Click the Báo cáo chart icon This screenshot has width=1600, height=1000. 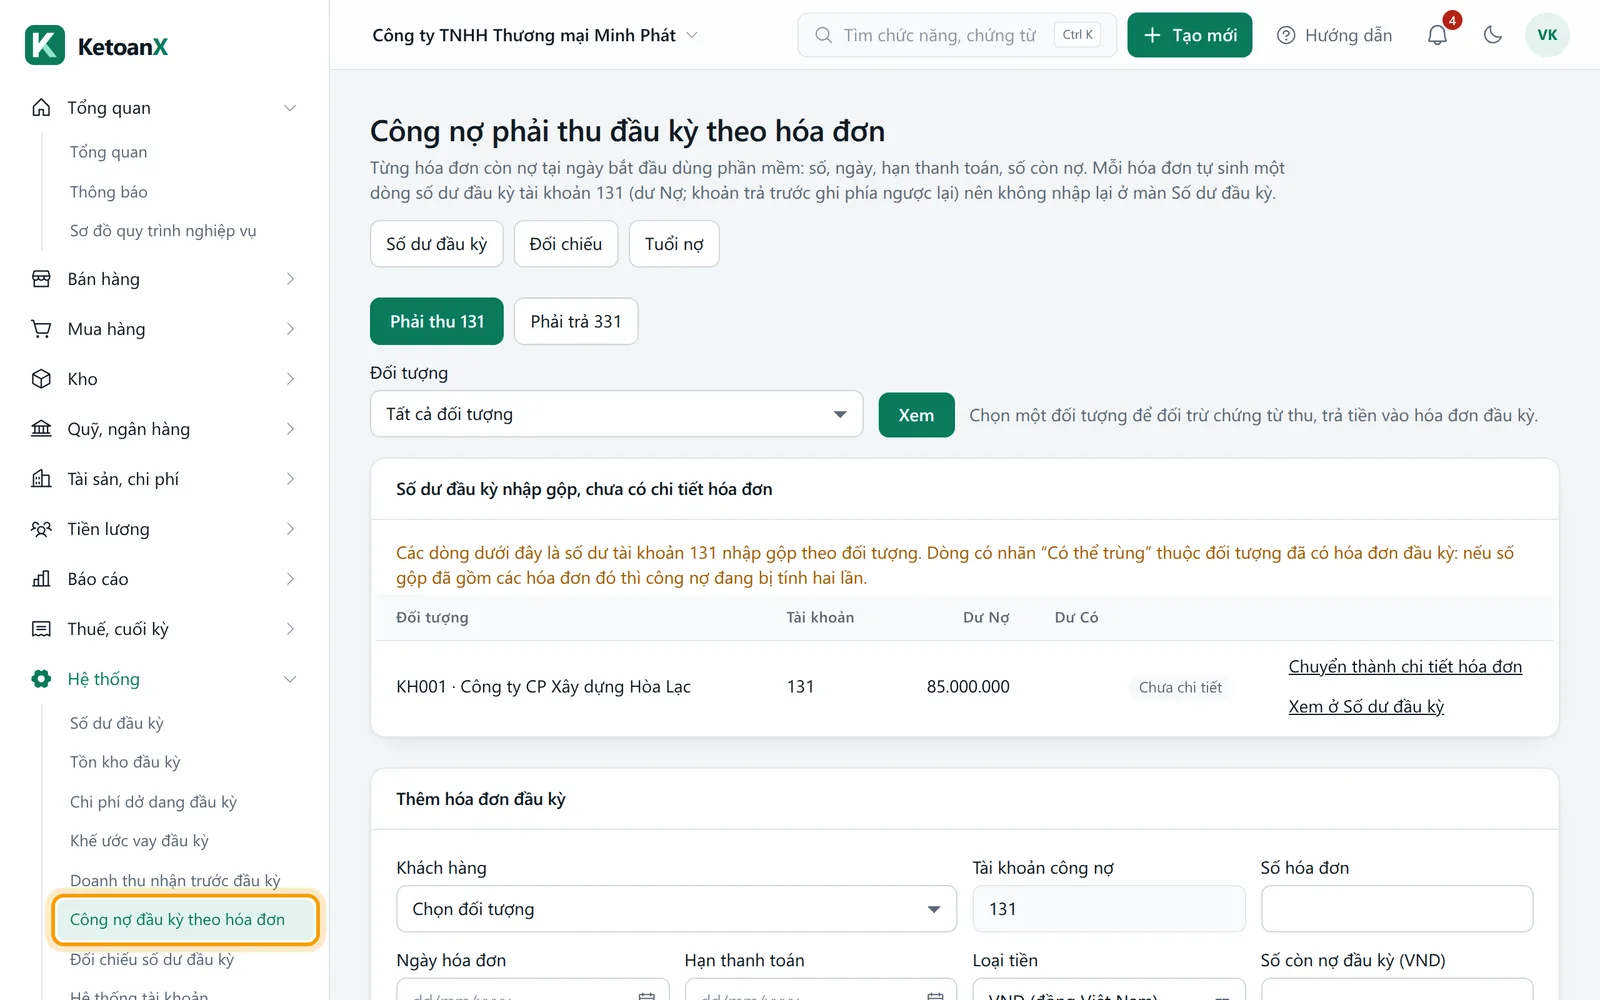[41, 579]
